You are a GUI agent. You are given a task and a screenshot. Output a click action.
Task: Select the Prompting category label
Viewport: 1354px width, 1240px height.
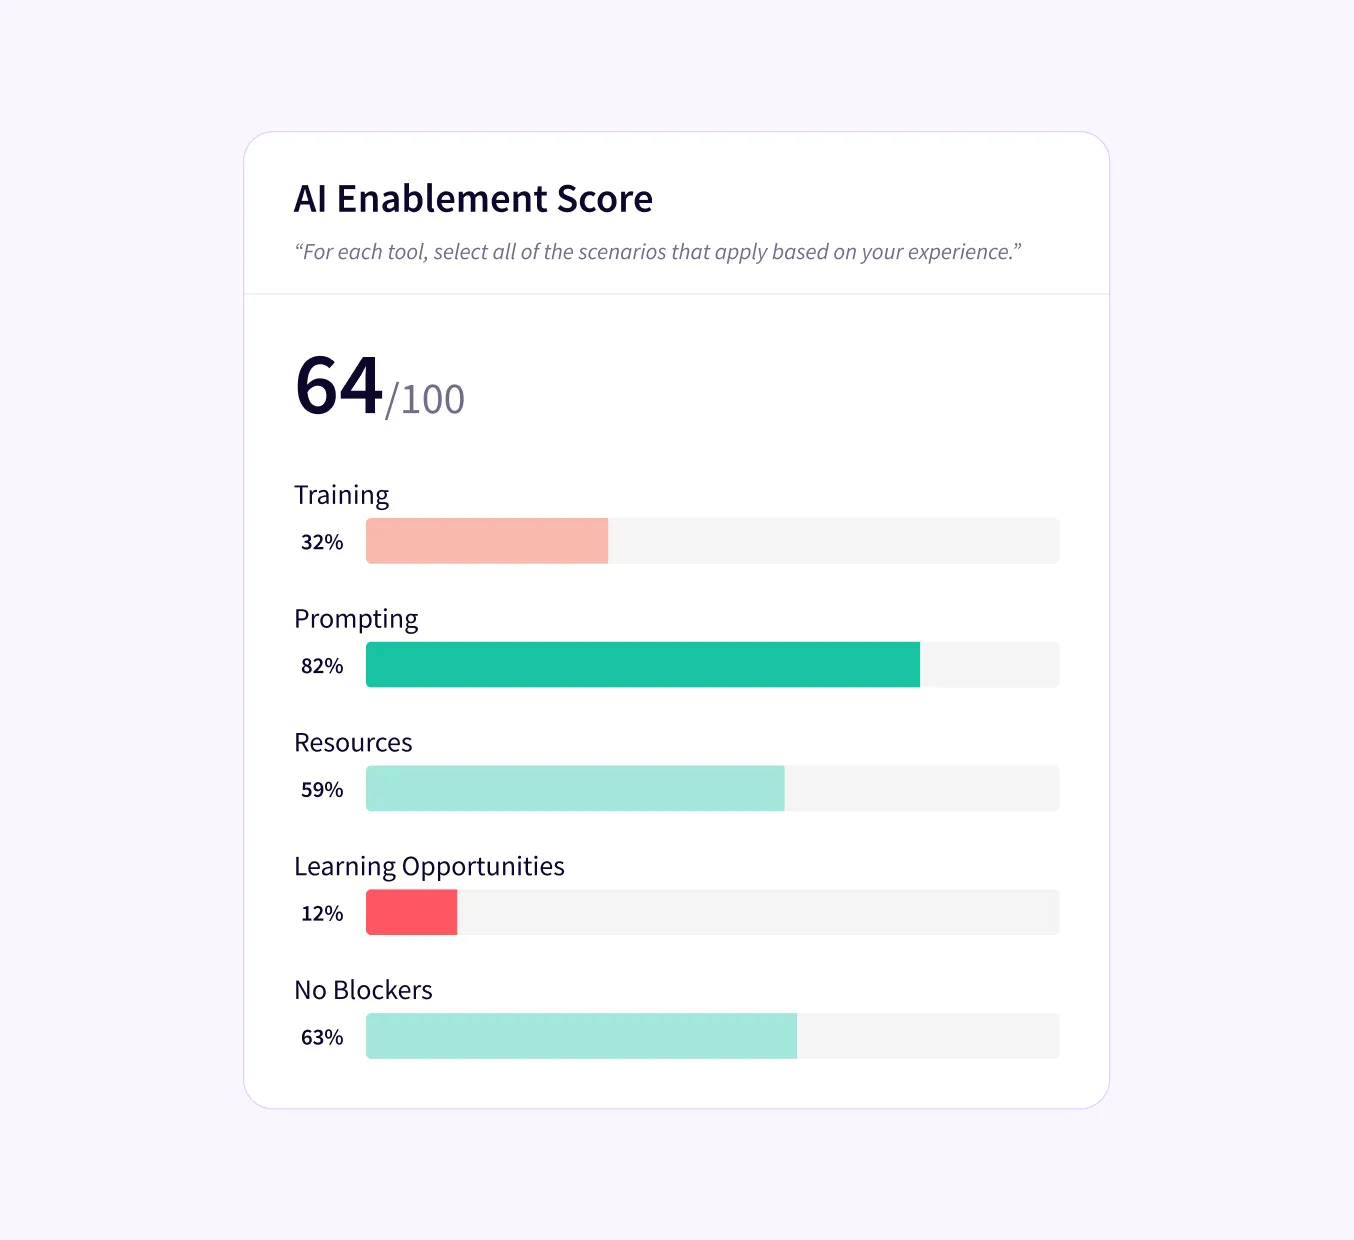356,619
